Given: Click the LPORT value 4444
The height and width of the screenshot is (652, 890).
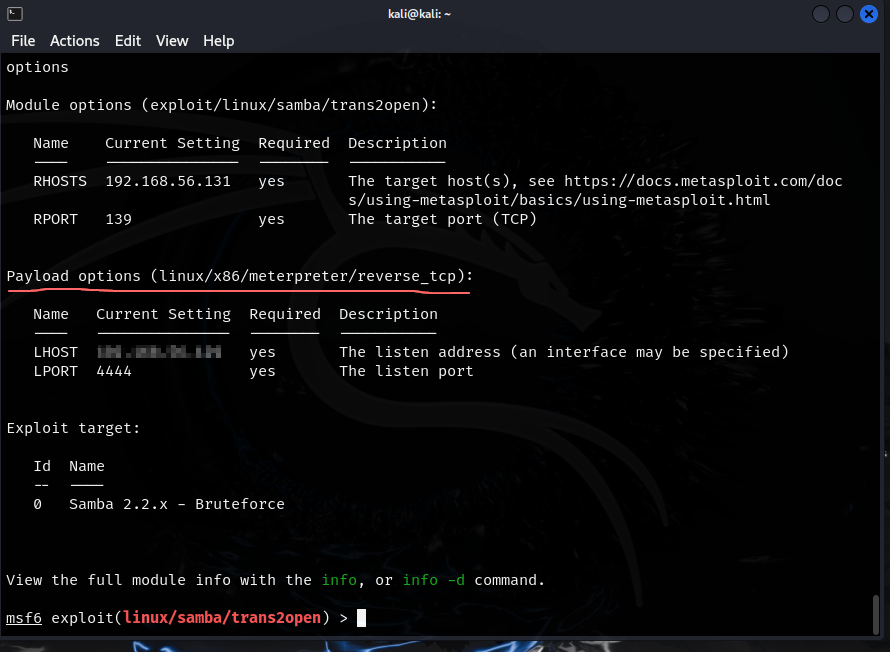Looking at the screenshot, I should 114,371.
